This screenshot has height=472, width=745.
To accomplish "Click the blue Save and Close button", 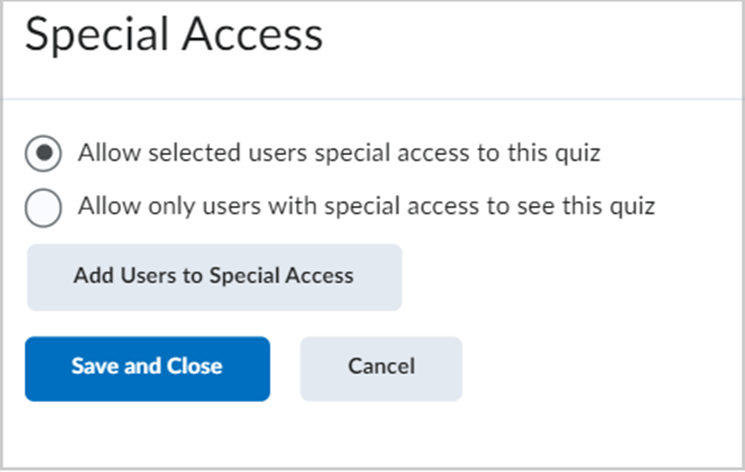I will 147,369.
